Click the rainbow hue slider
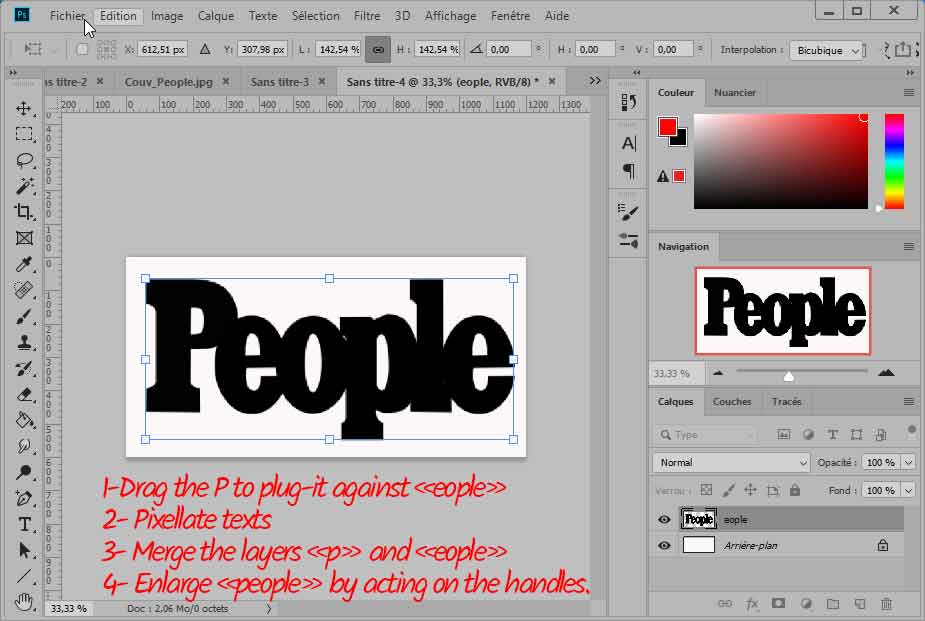The height and width of the screenshot is (621, 925). [894, 161]
